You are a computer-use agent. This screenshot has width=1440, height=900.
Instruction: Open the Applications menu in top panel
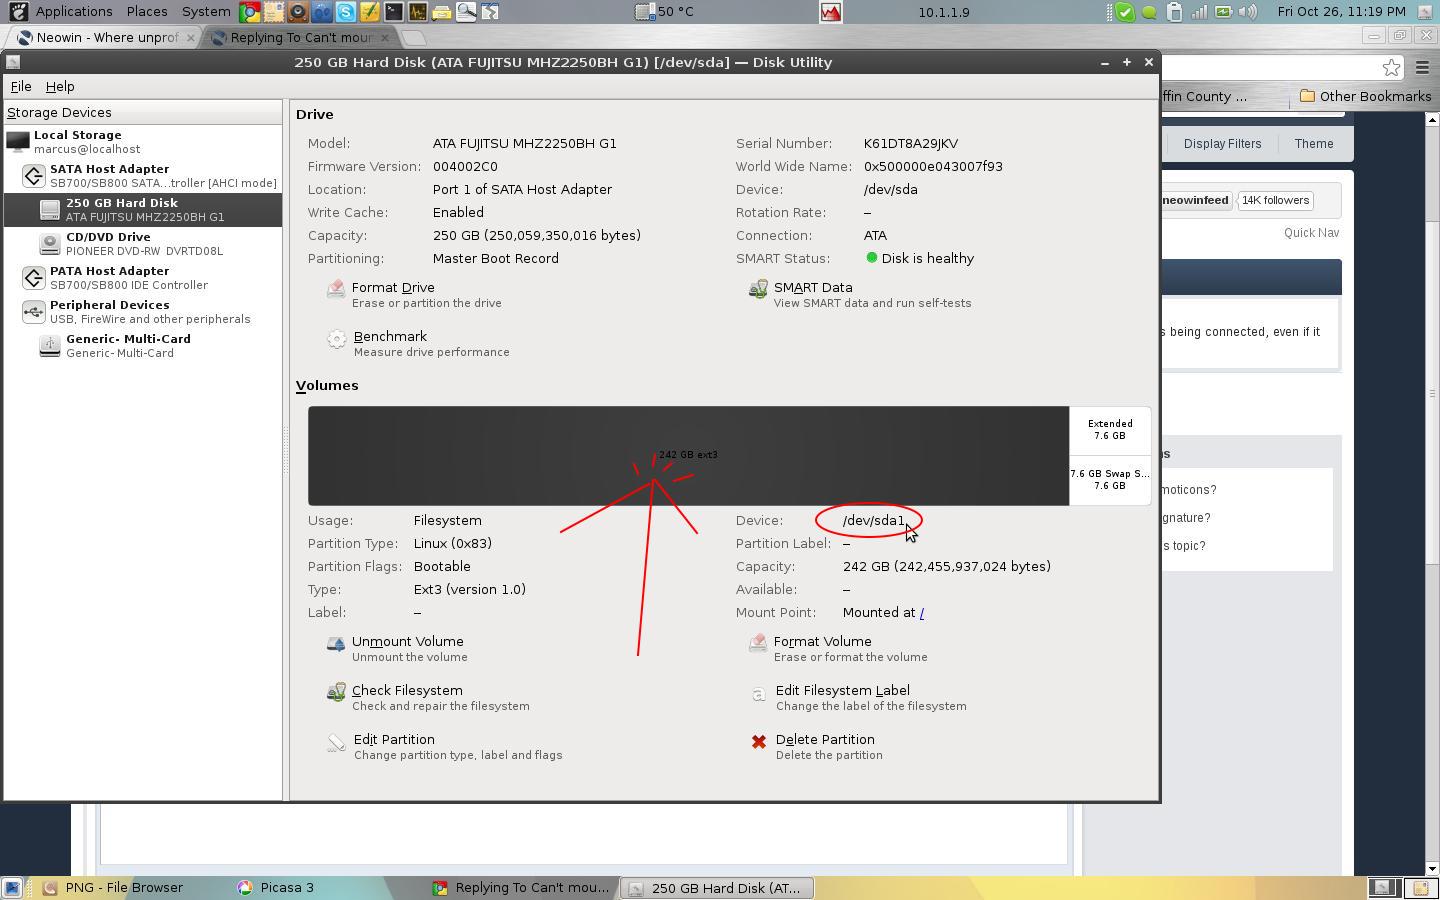74,12
